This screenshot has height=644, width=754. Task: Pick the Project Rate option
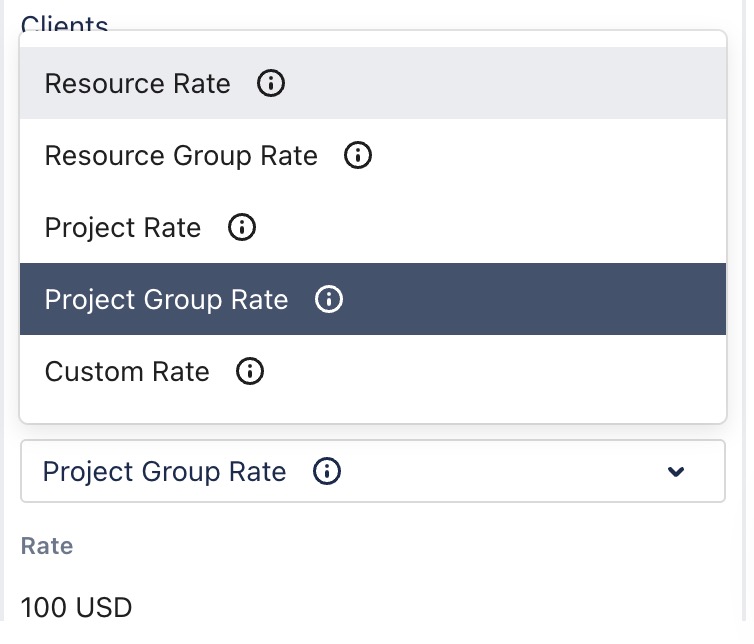click(123, 228)
